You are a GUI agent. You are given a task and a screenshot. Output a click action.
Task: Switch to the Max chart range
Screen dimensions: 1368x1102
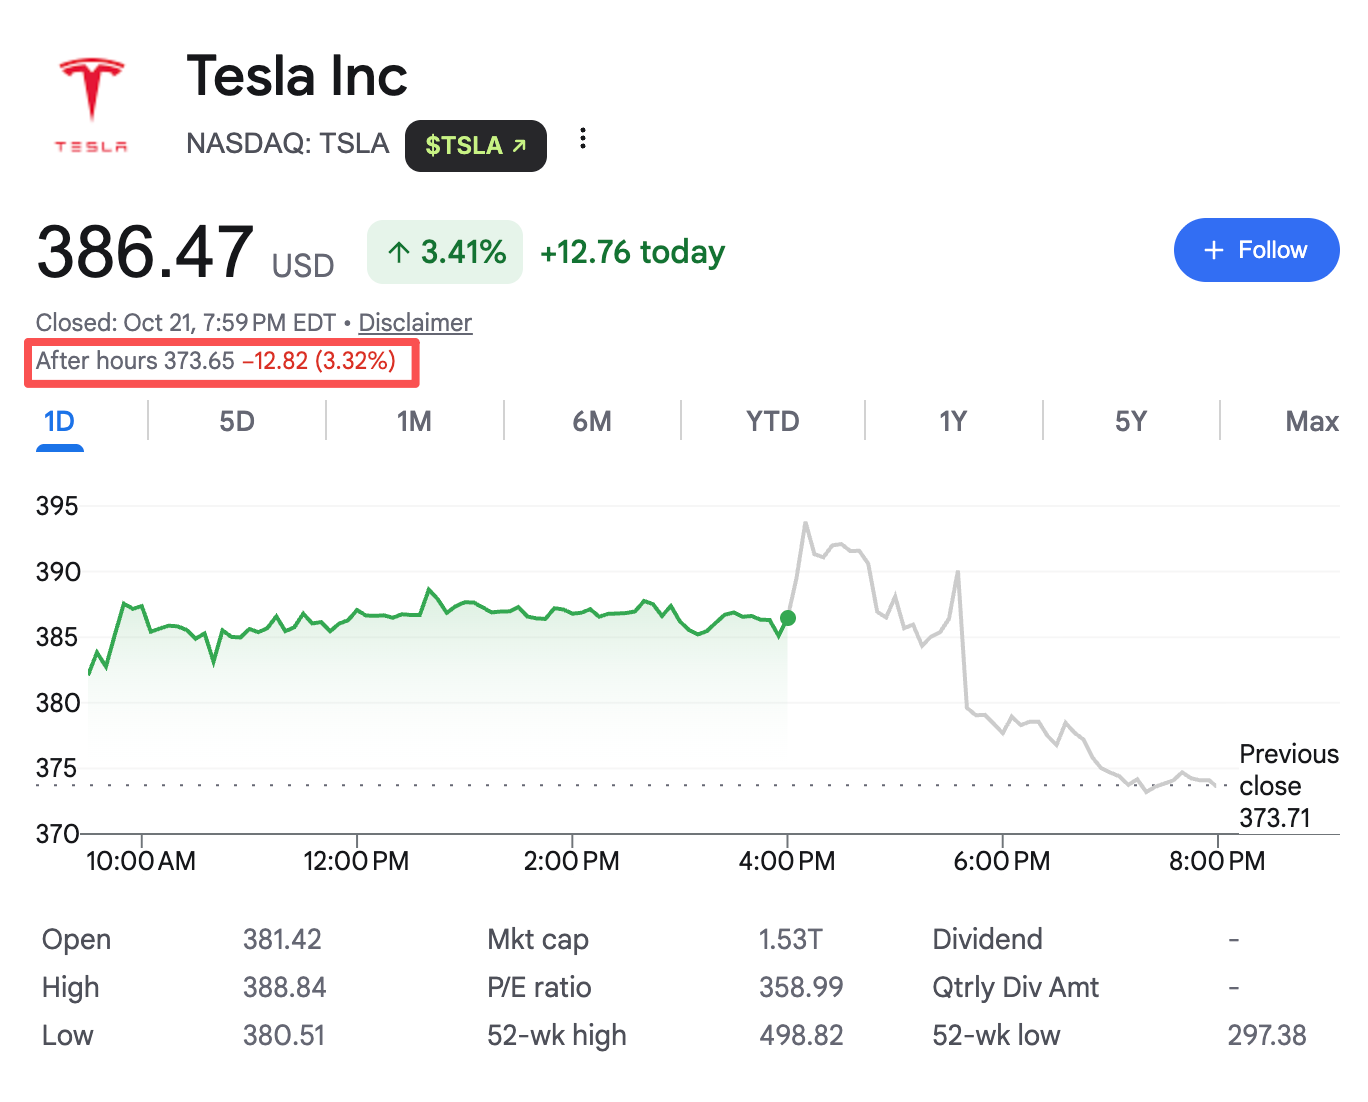[x=1312, y=422]
